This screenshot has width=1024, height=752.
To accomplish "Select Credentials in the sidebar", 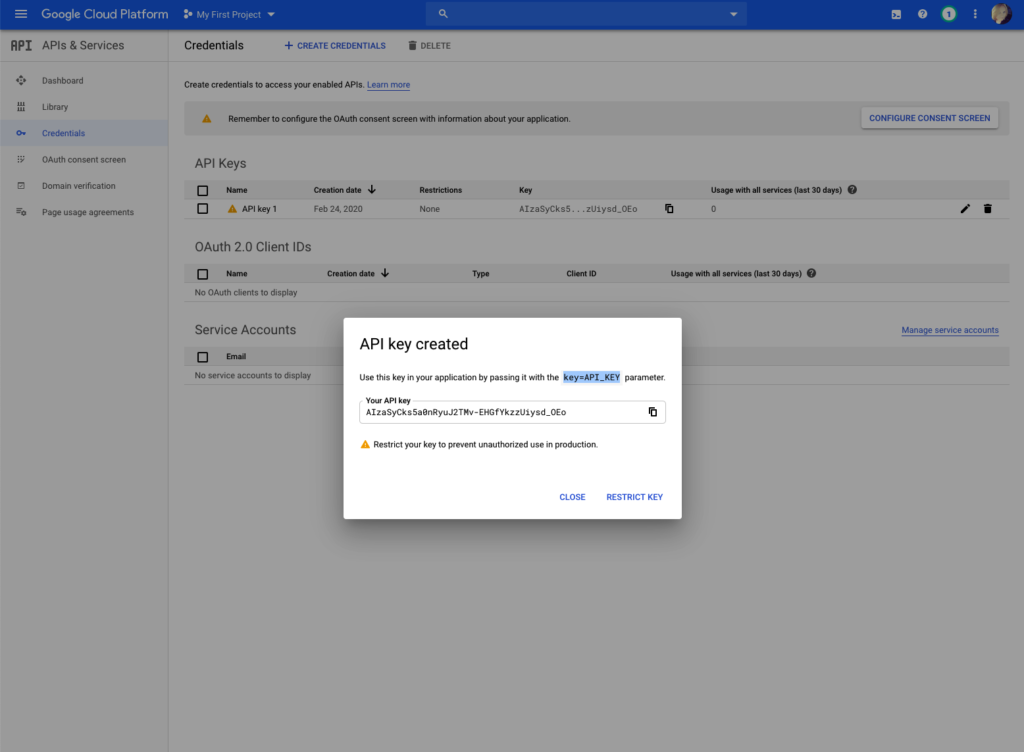I will coord(63,133).
